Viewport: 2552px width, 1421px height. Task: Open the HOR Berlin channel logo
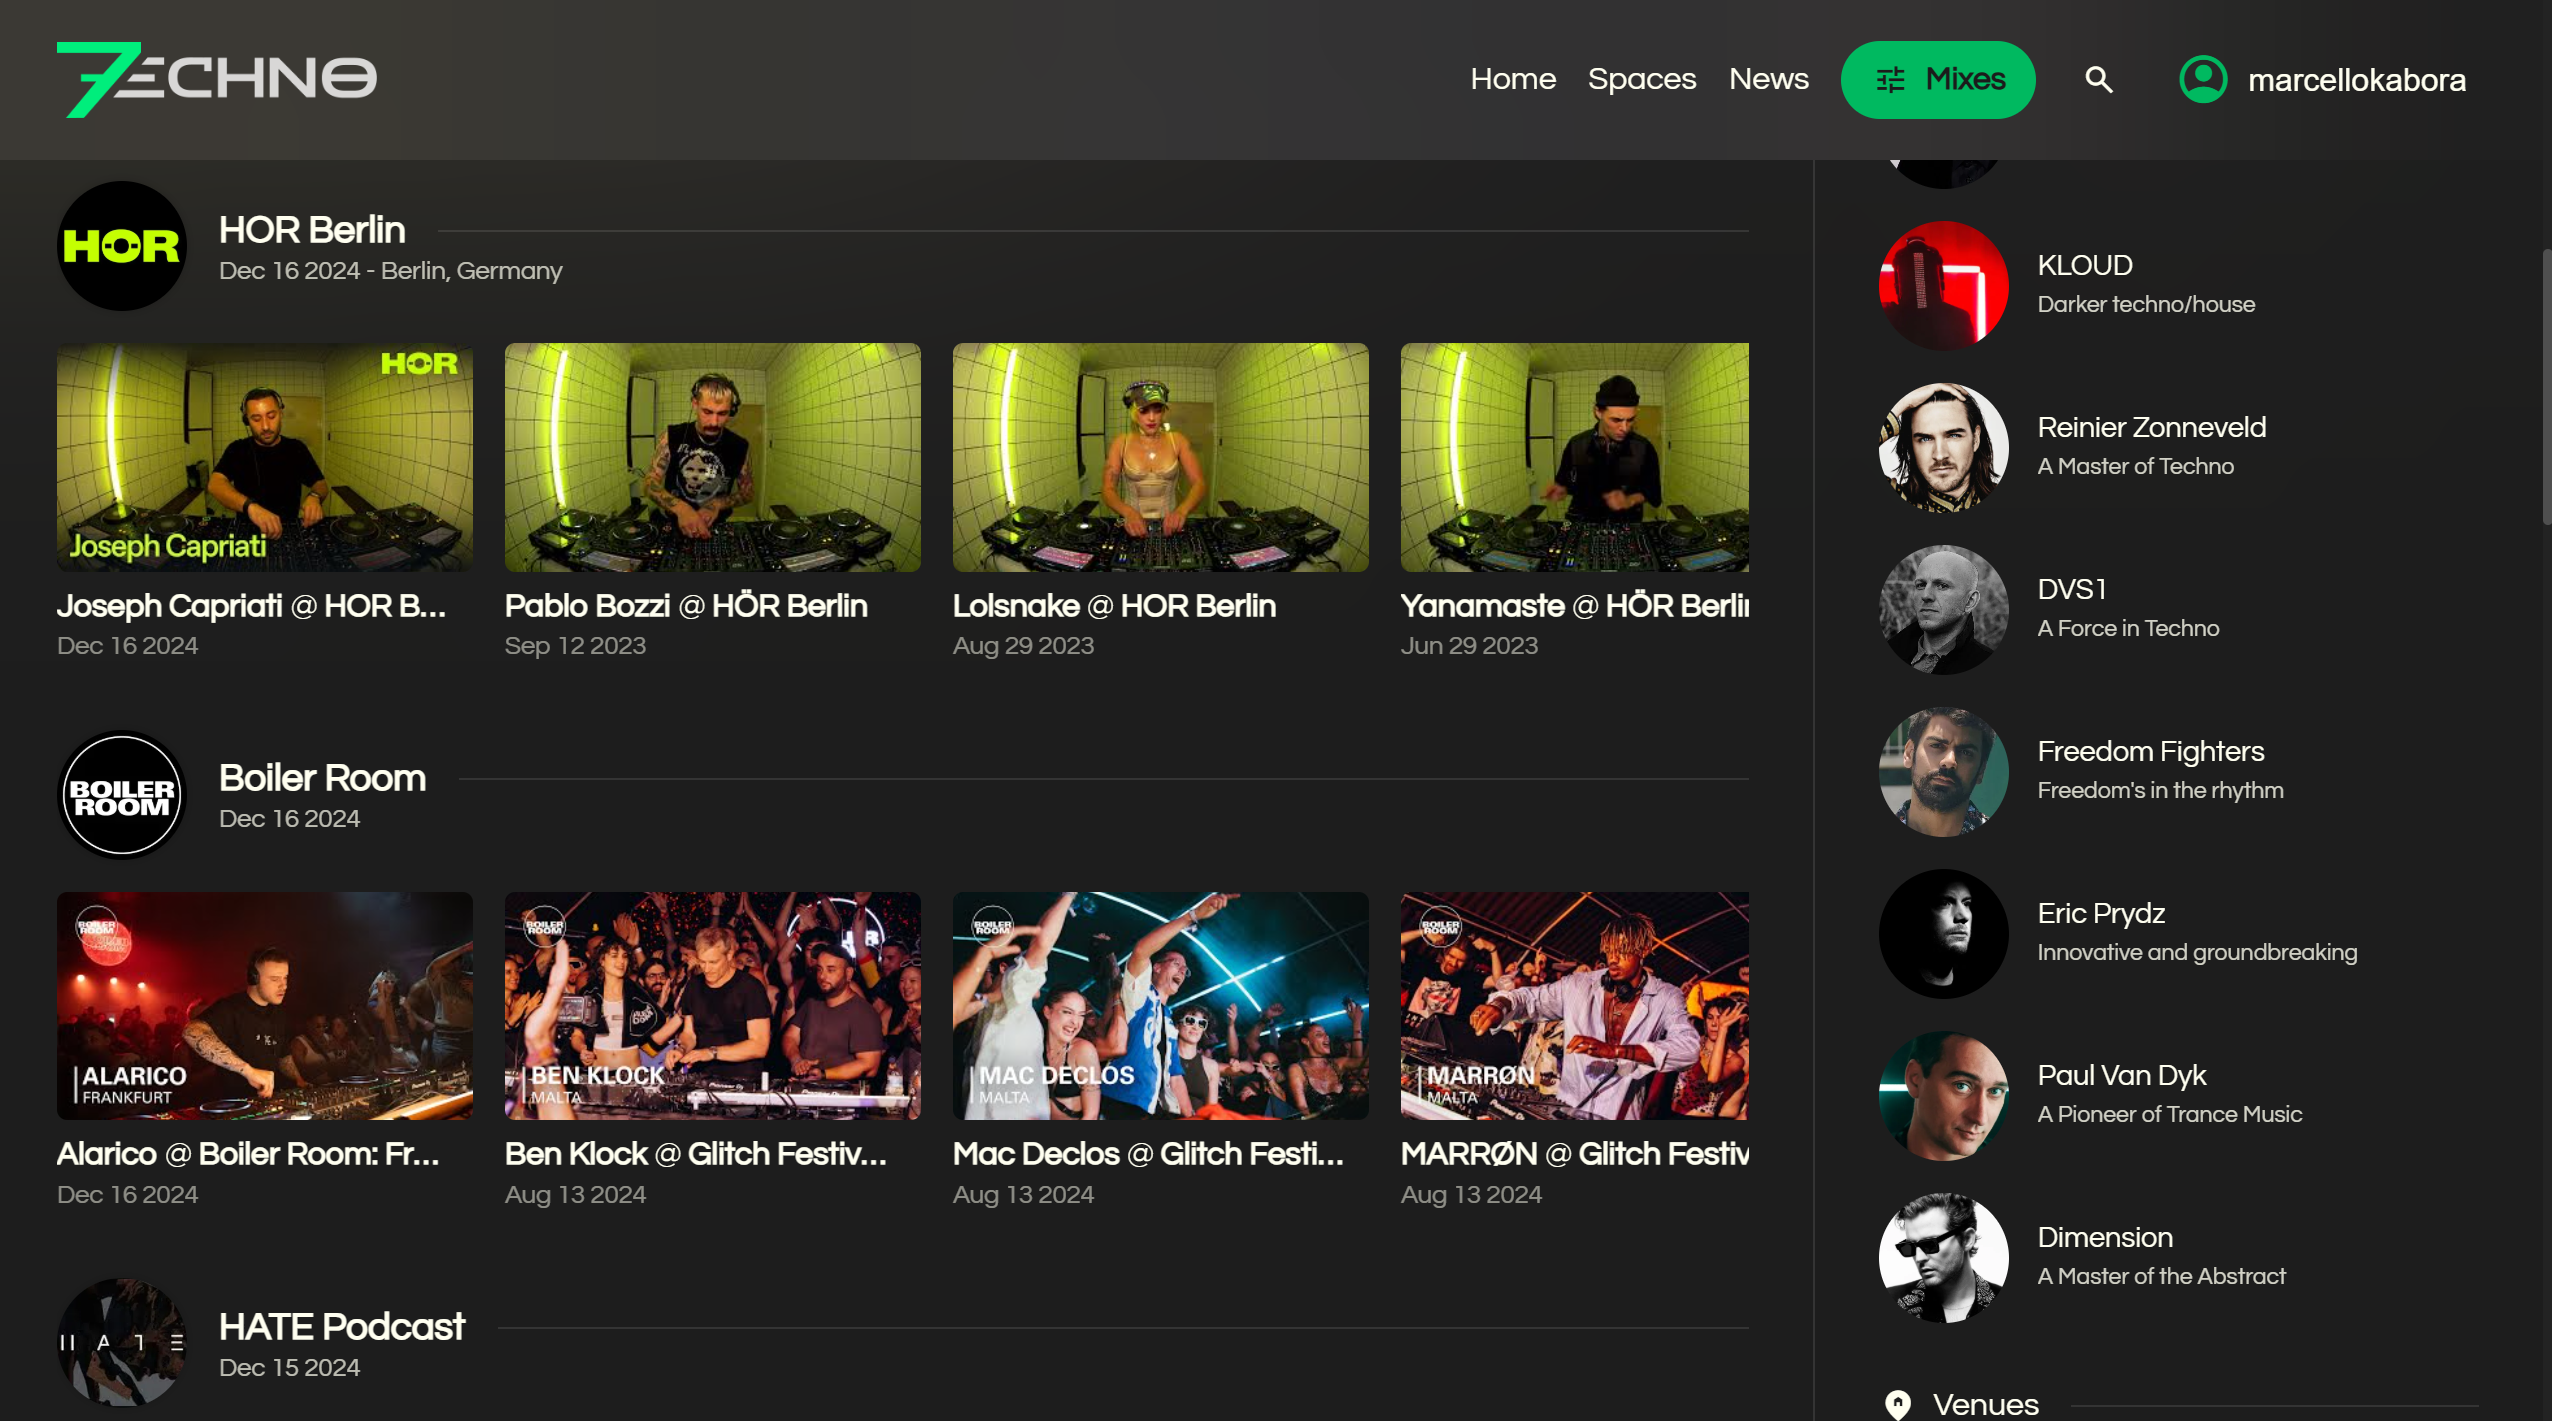click(x=122, y=246)
